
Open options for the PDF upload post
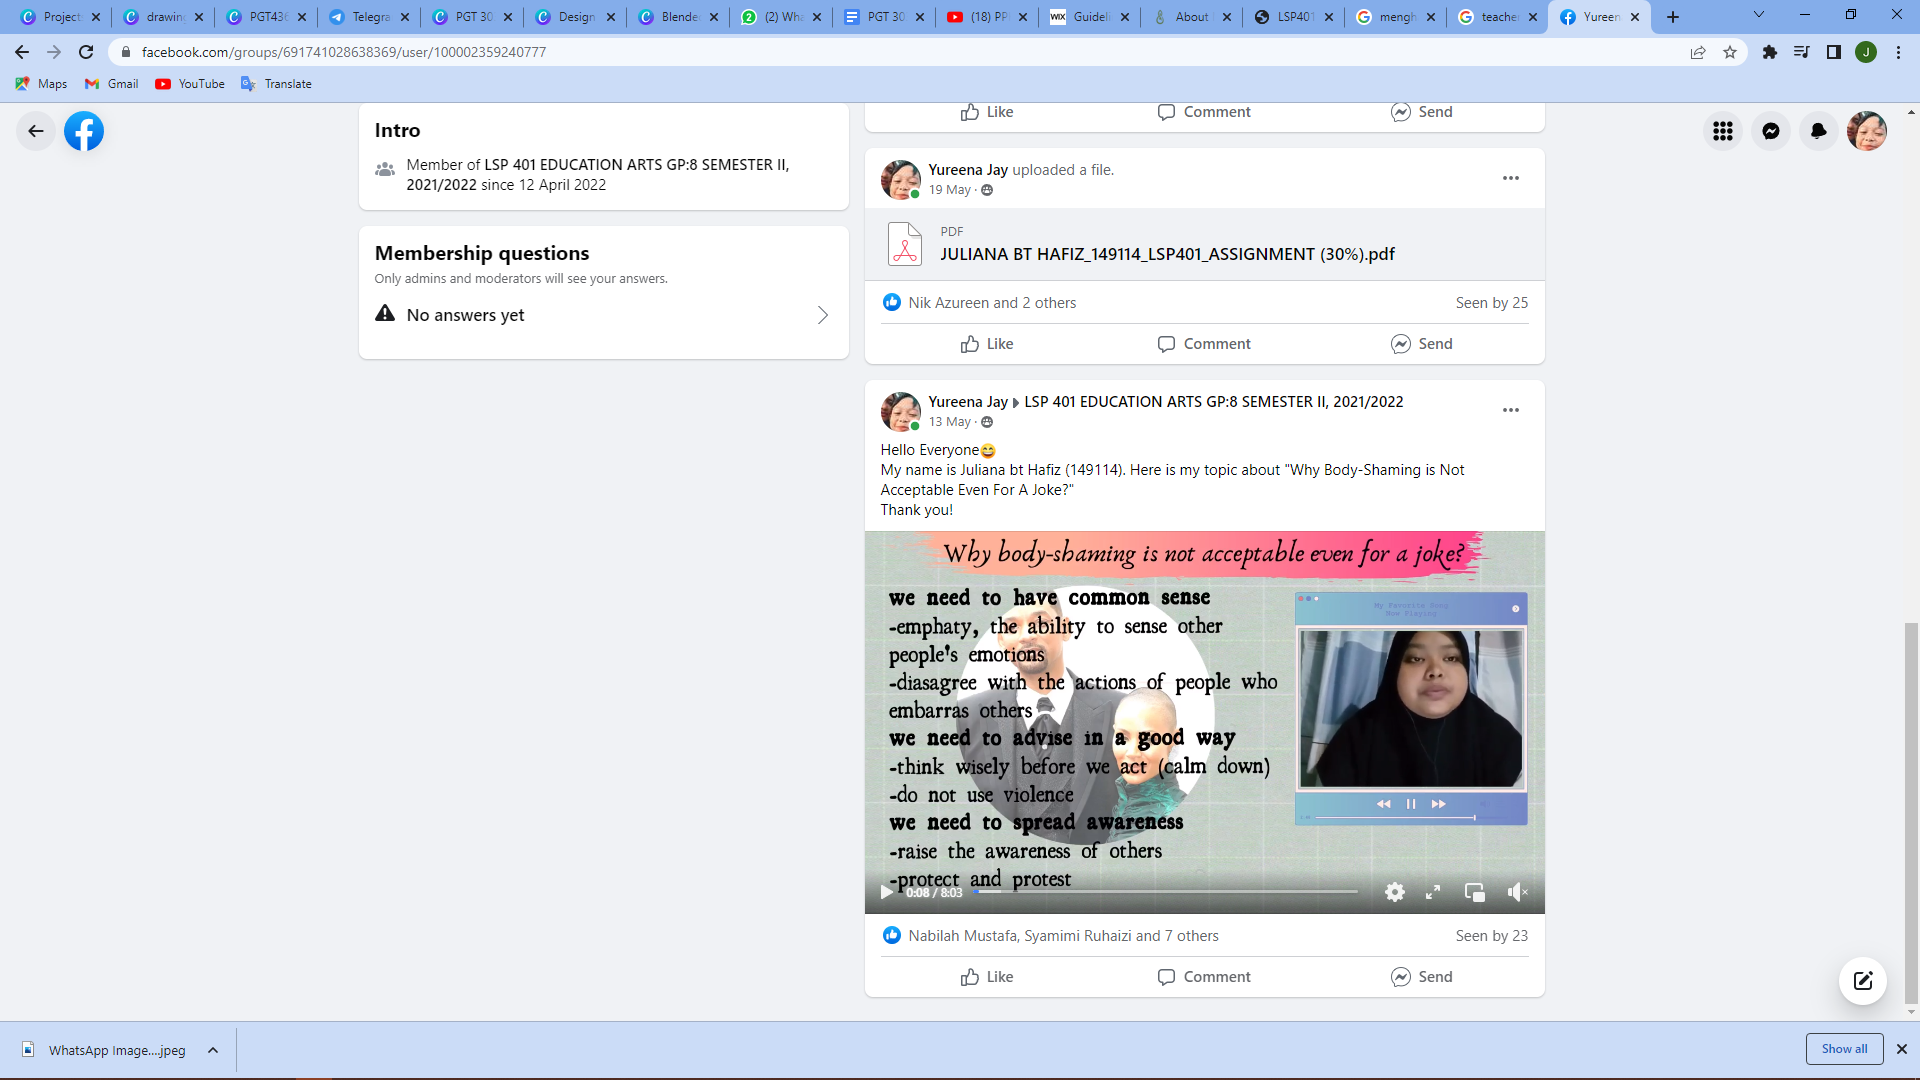click(1510, 178)
